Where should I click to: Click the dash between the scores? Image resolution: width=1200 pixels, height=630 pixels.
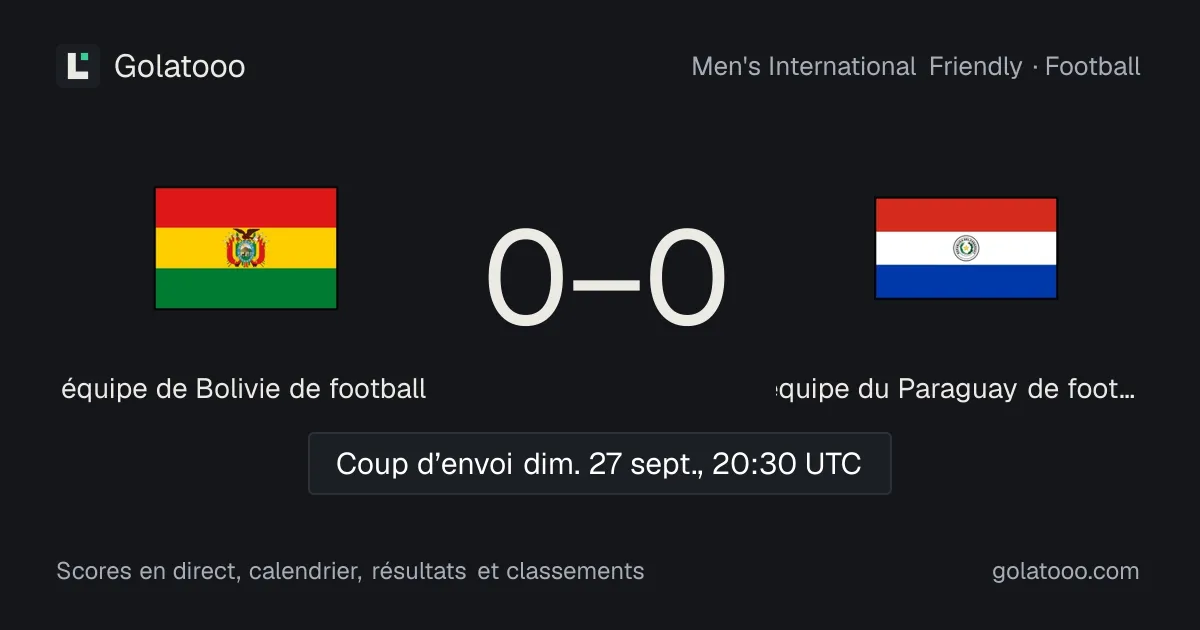pos(606,282)
